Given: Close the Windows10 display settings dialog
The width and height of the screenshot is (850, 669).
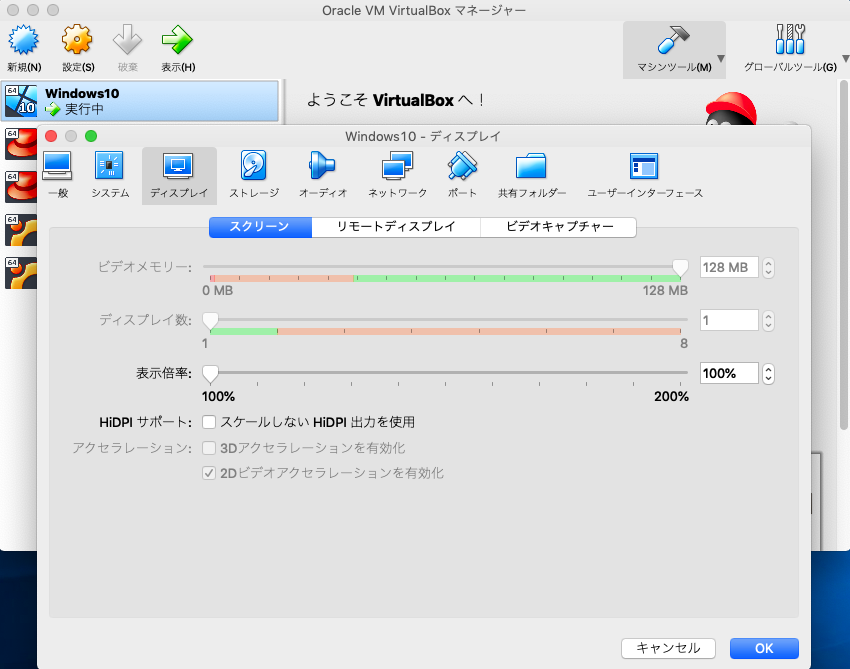Looking at the screenshot, I should click(51, 136).
